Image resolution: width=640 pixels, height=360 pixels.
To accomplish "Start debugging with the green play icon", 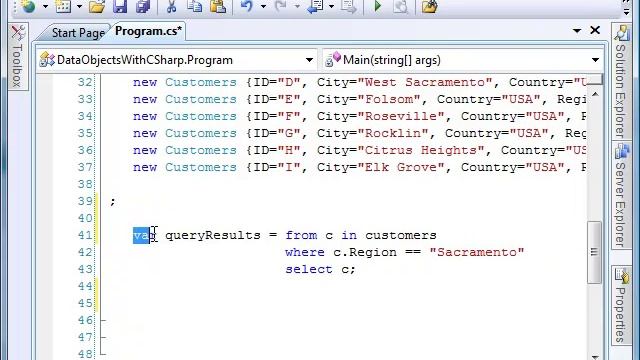I will tap(378, 6).
